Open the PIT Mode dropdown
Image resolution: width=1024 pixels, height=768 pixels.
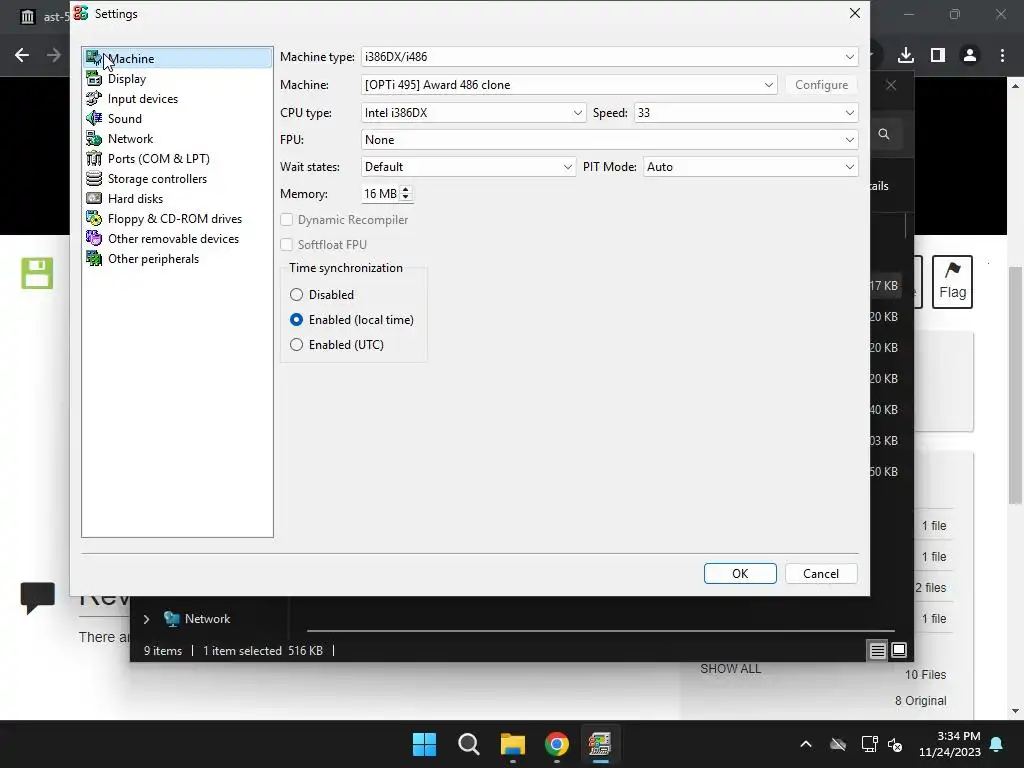click(750, 167)
